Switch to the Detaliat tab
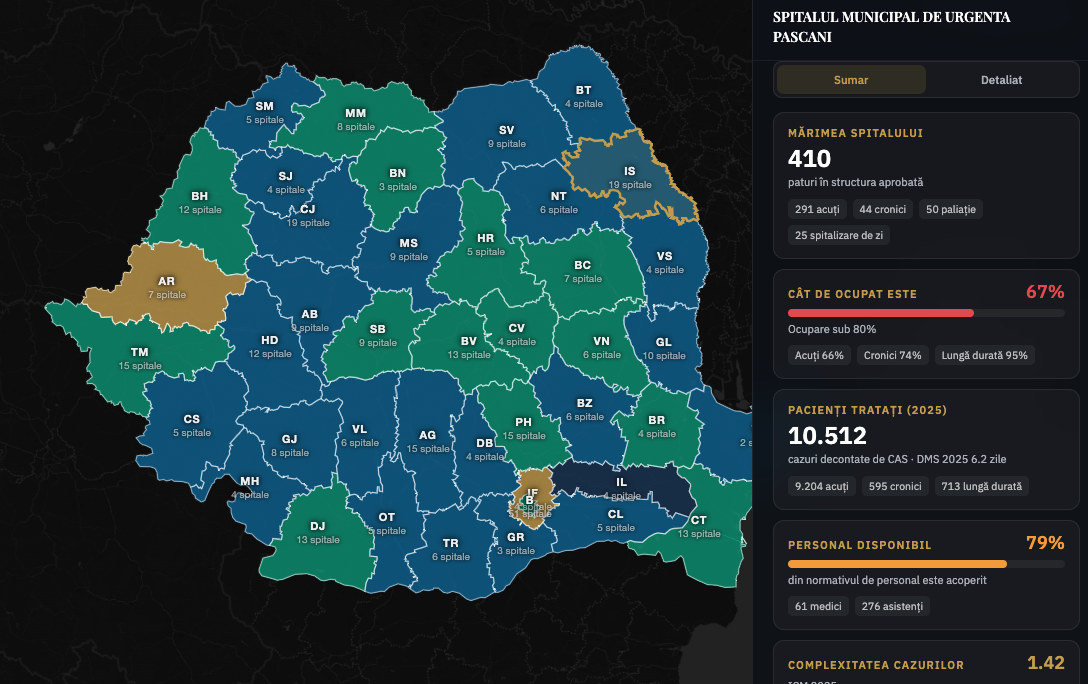 coord(1001,80)
